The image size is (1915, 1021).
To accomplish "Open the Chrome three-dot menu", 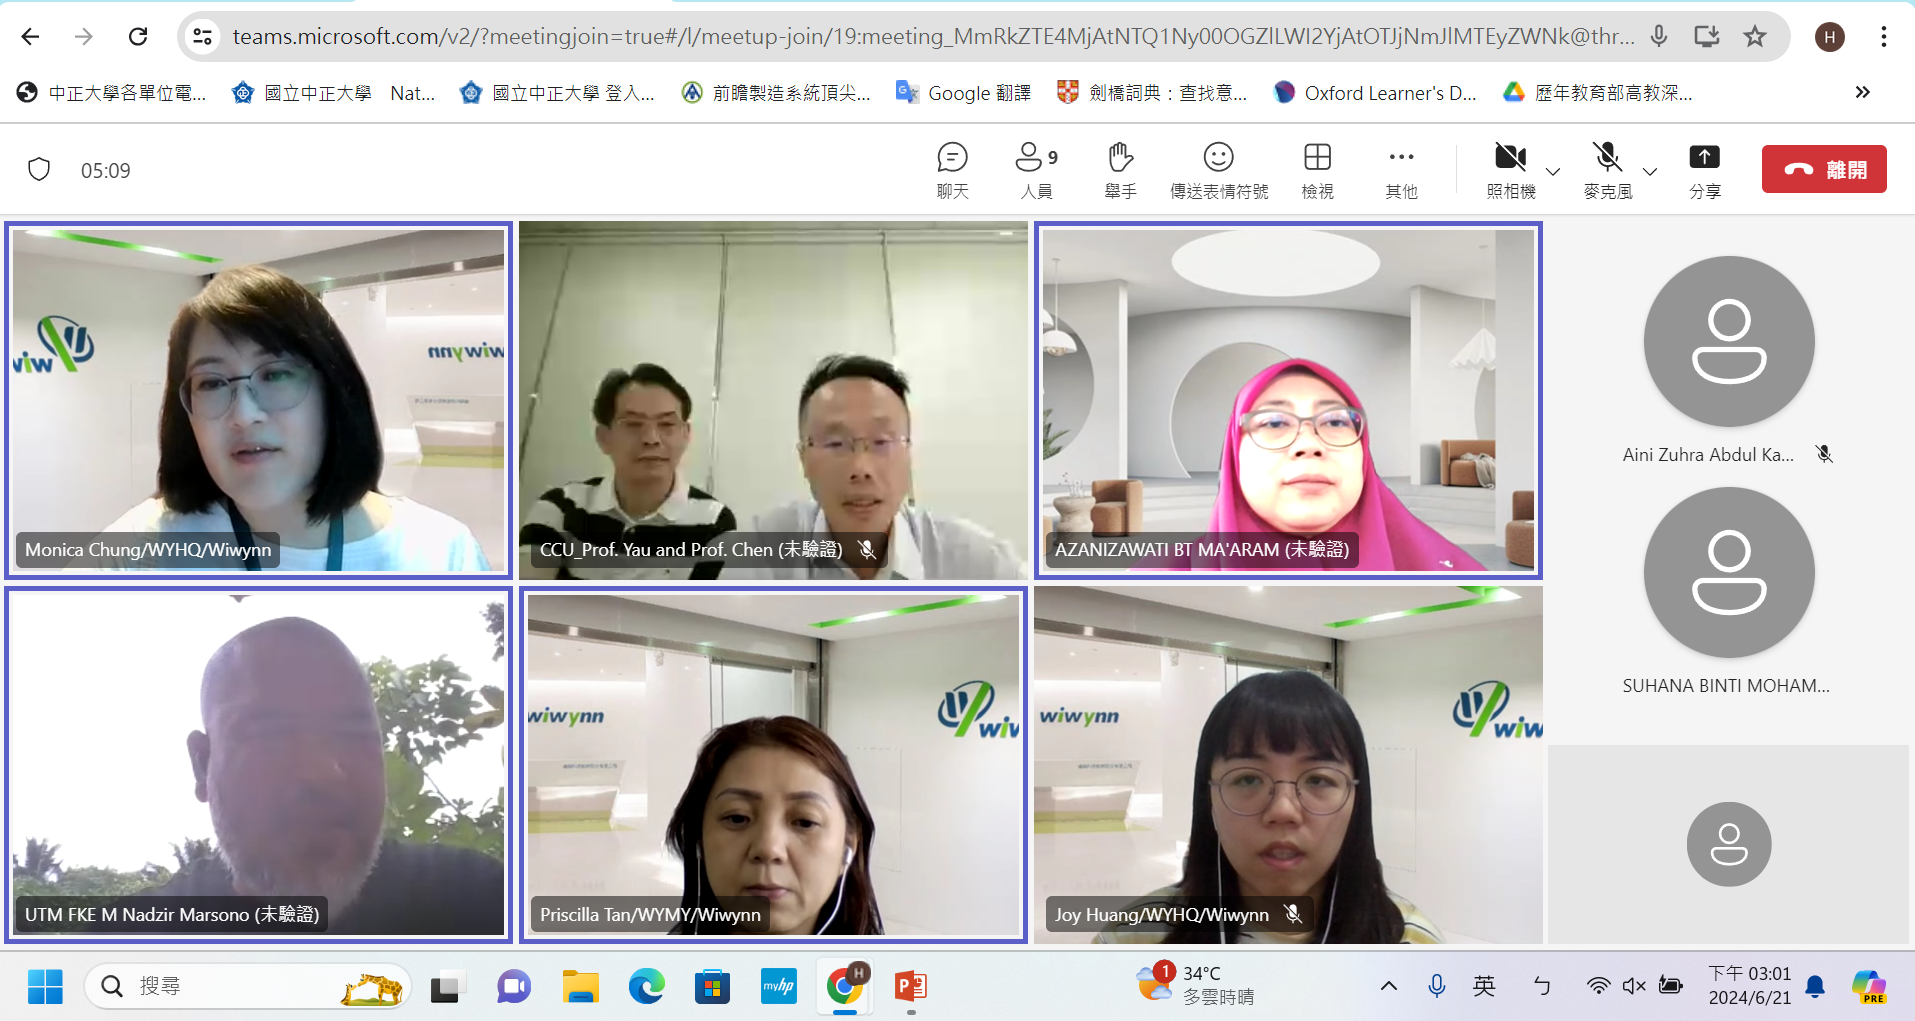I will pyautogui.click(x=1883, y=37).
